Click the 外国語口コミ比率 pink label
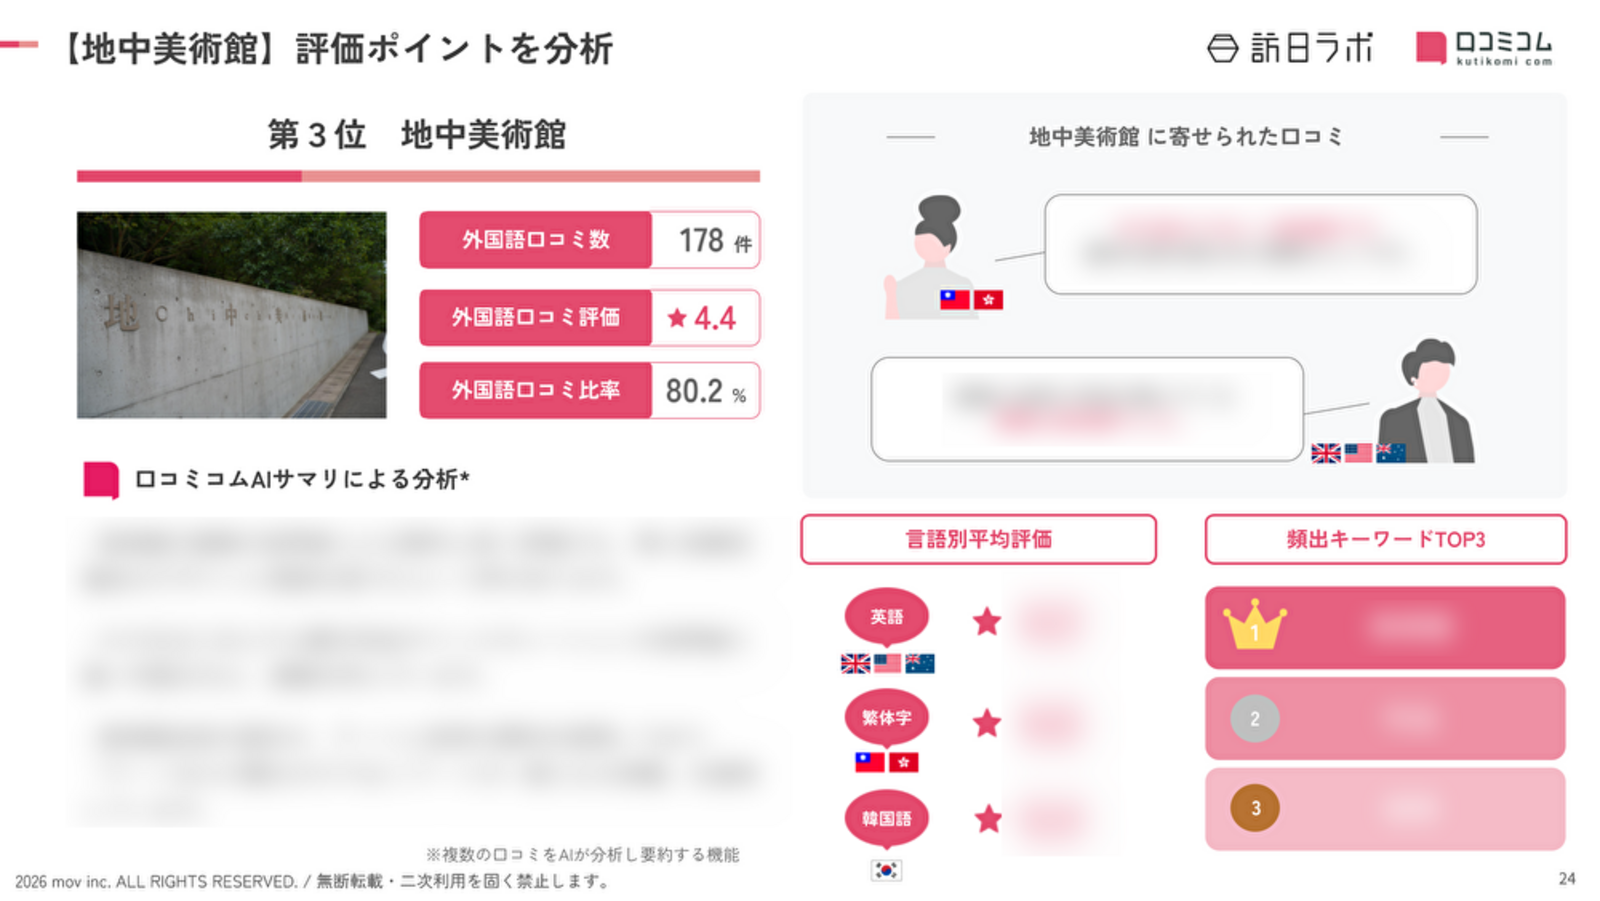 click(536, 390)
